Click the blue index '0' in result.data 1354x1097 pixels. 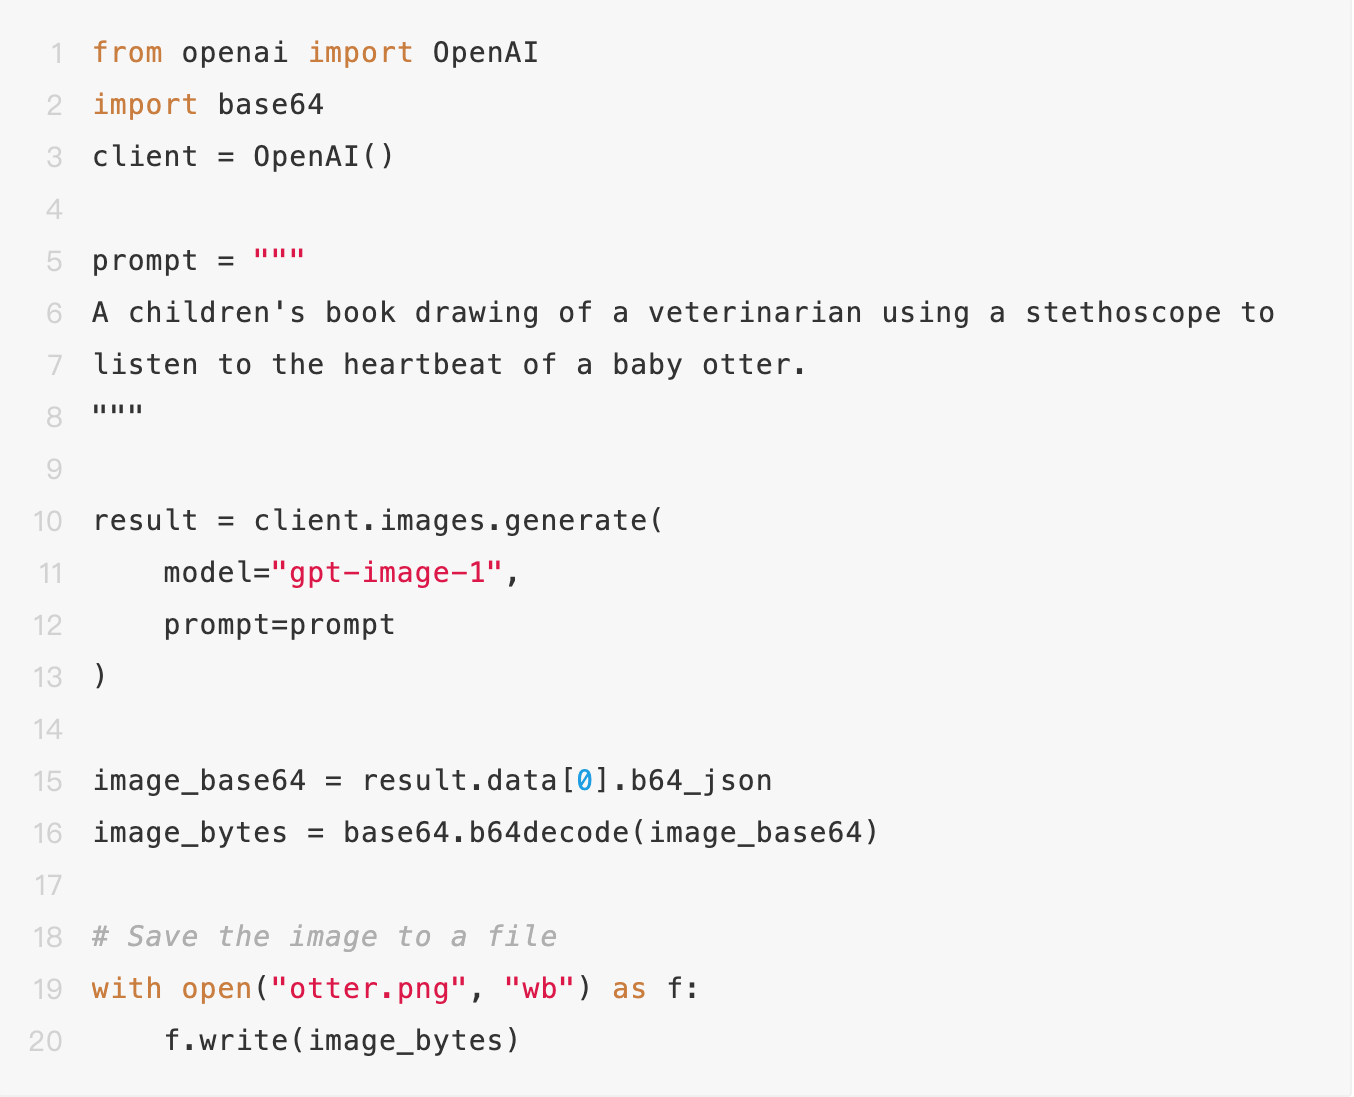click(x=585, y=781)
